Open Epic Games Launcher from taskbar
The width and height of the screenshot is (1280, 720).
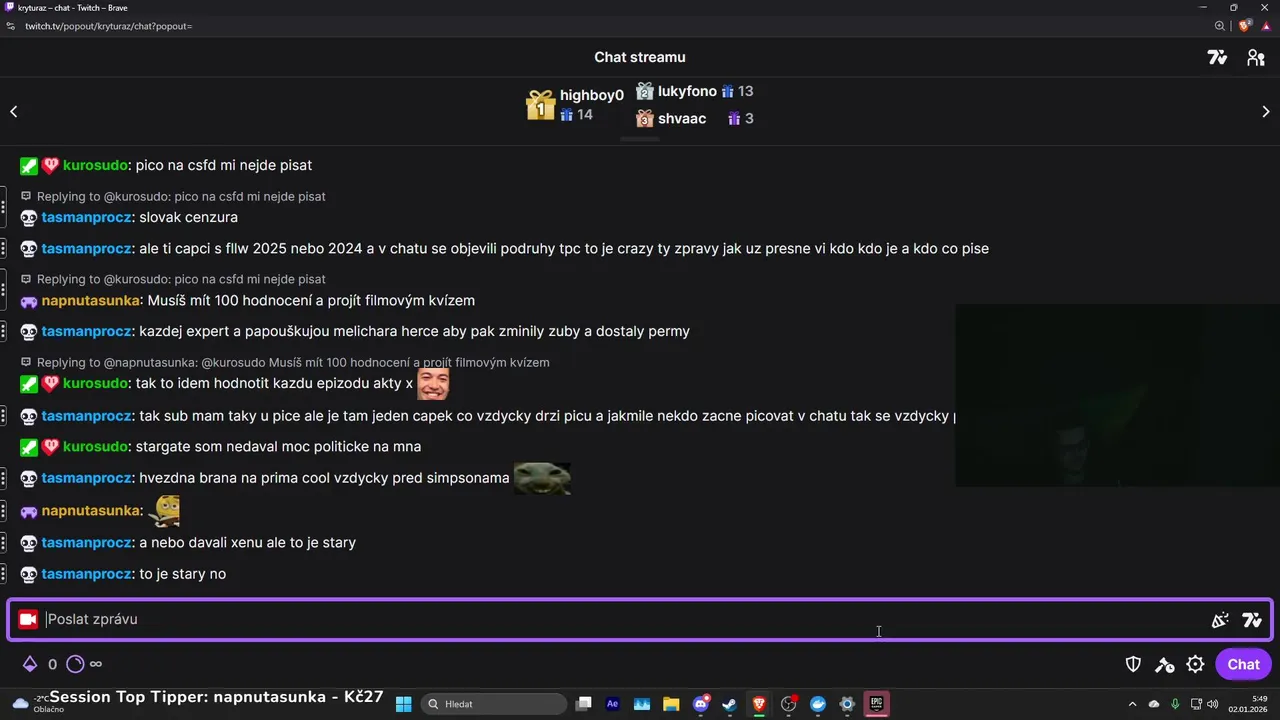[876, 704]
